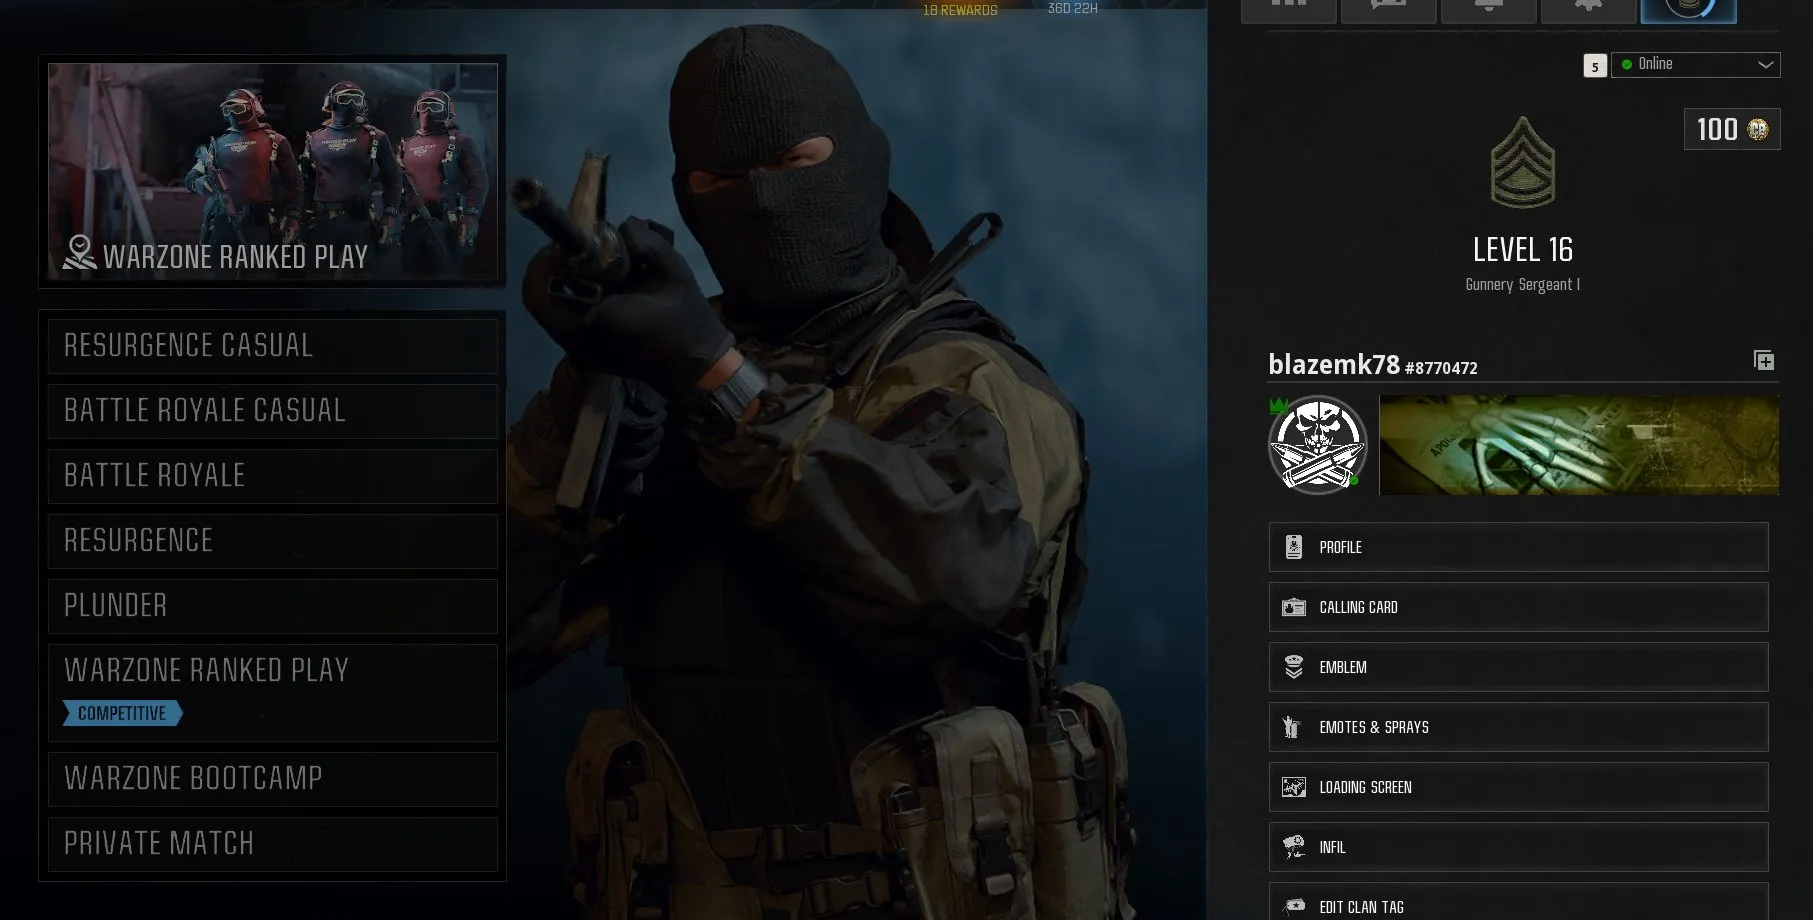
Task: Open the Profile button
Action: (1518, 547)
